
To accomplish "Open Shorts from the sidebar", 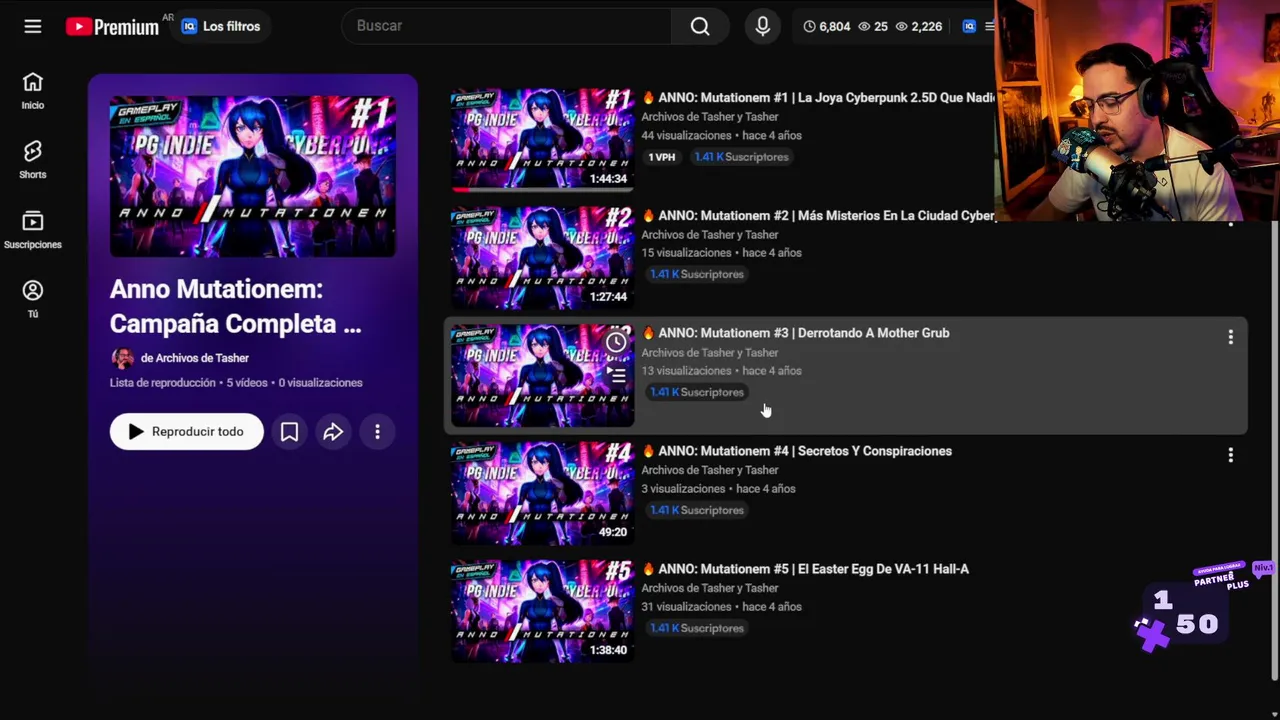I will (x=33, y=160).
